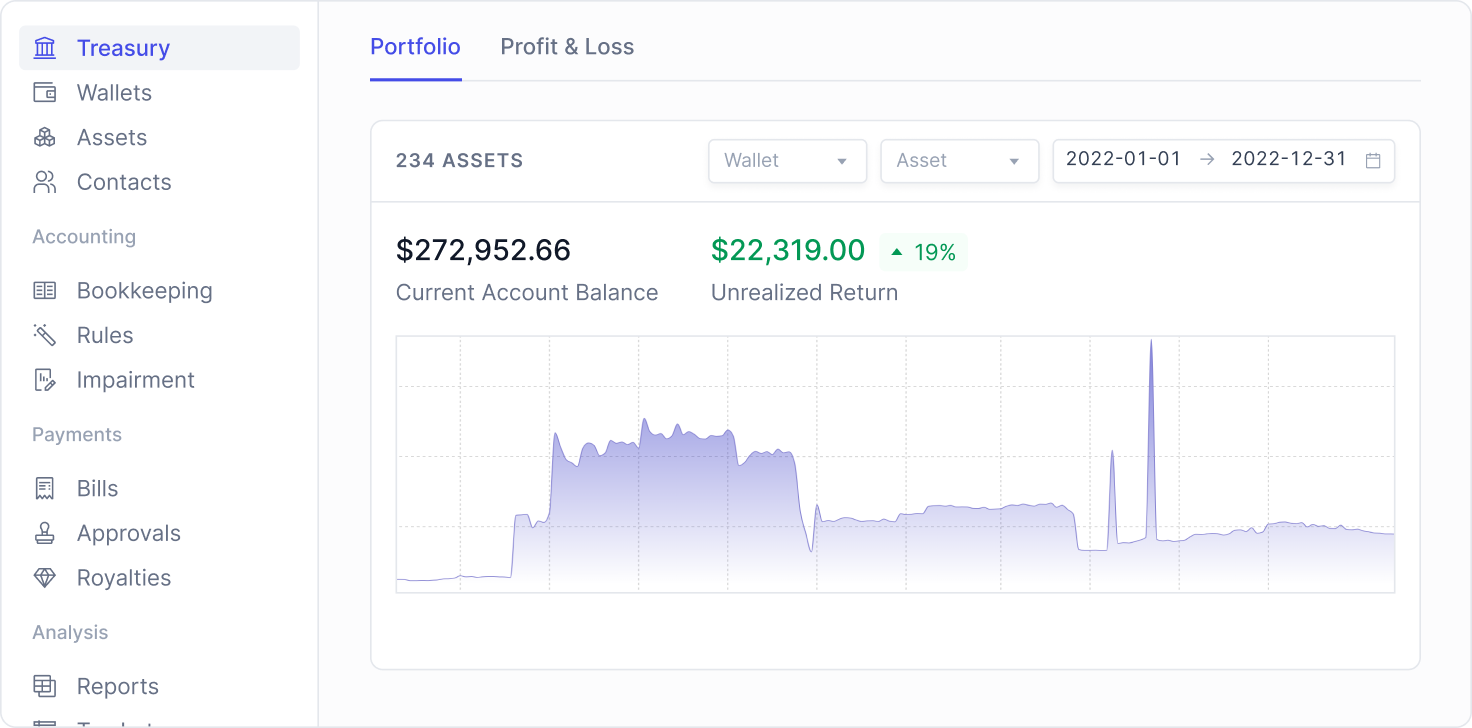The width and height of the screenshot is (1472, 728).
Task: Click the Assets cubes icon
Action: pyautogui.click(x=45, y=138)
